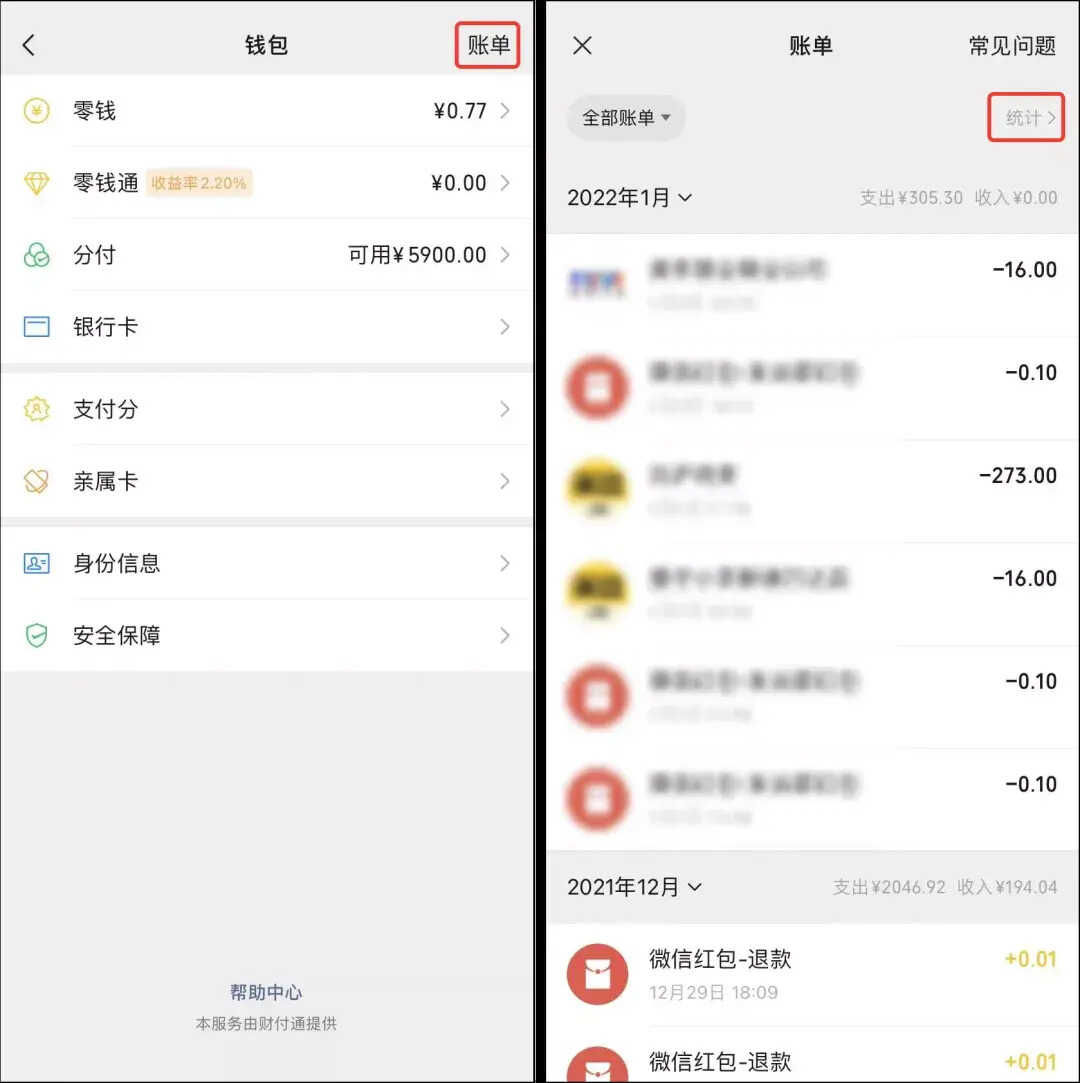Expand the 2021年12月 month selector

(634, 887)
